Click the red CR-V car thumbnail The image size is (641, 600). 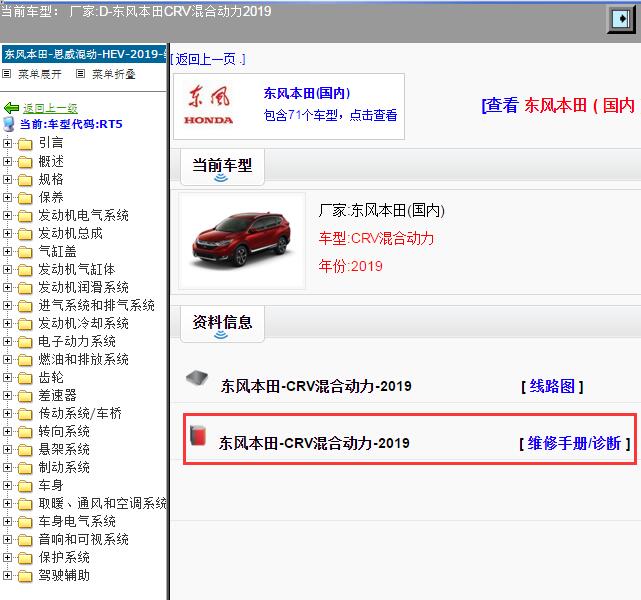point(242,241)
